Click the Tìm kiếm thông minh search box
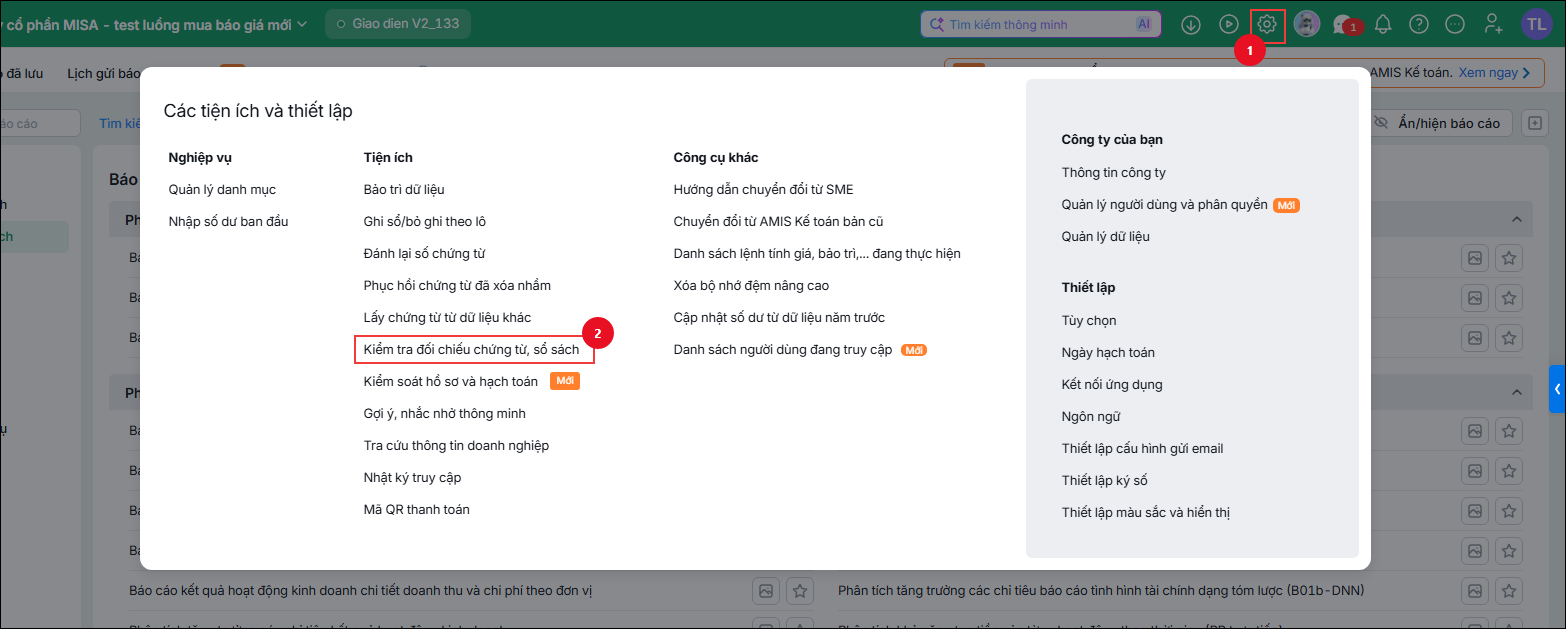Screen dimensions: 1566x629 1040,24
